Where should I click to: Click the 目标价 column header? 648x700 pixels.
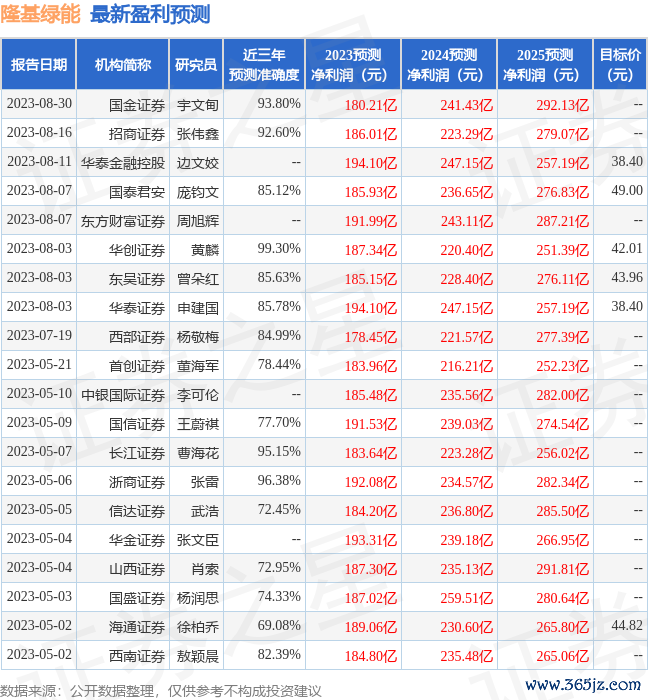coord(620,65)
